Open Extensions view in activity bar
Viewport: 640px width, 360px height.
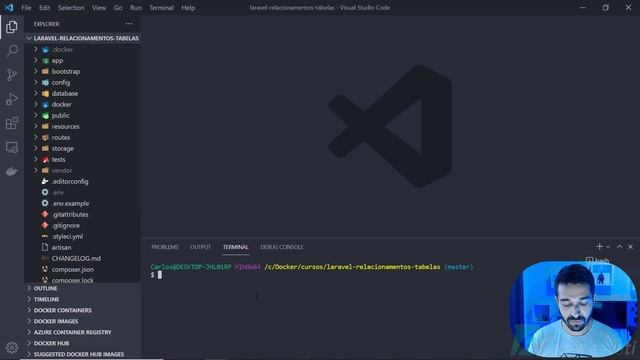click(x=12, y=123)
